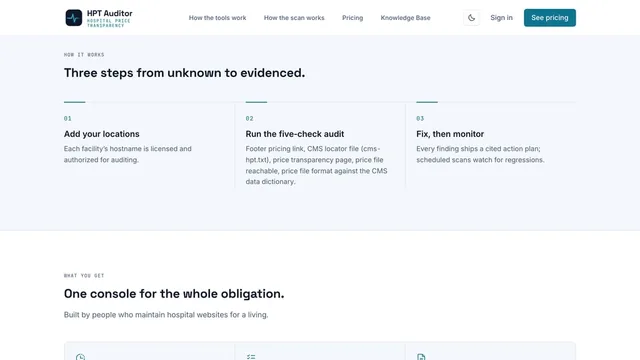The width and height of the screenshot is (640, 360).
Task: Select the 'Fix, then monitor' step heading
Action: [450, 134]
